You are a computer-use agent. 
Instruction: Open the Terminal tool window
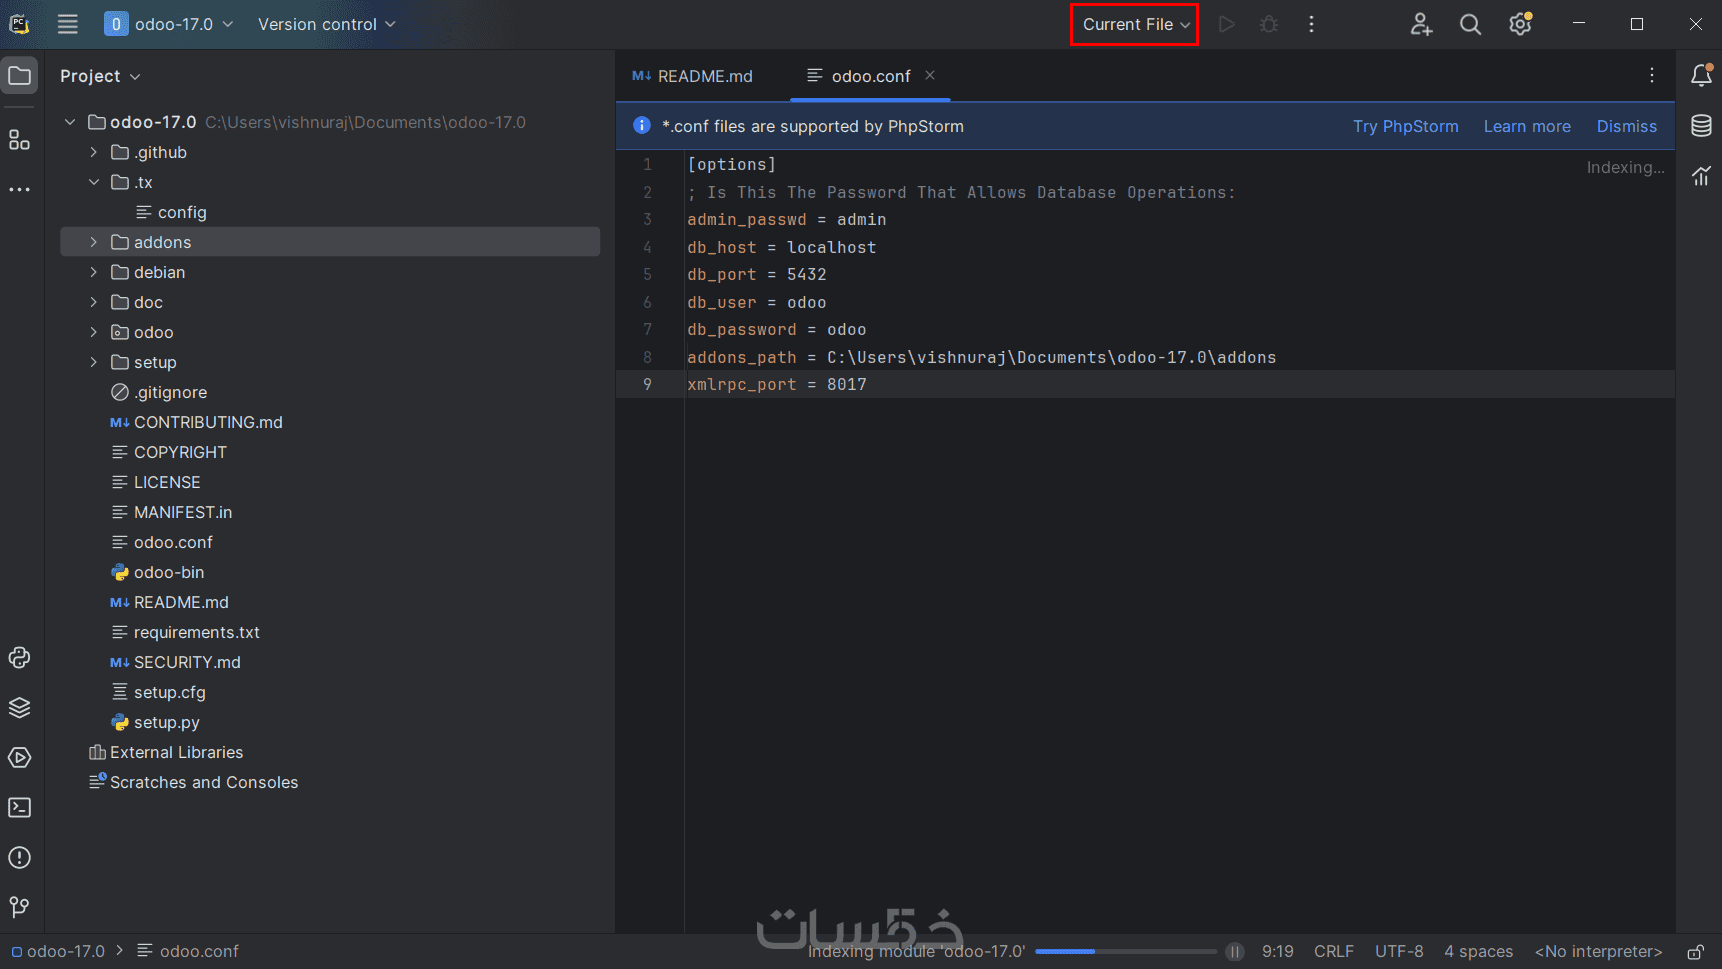[20, 807]
